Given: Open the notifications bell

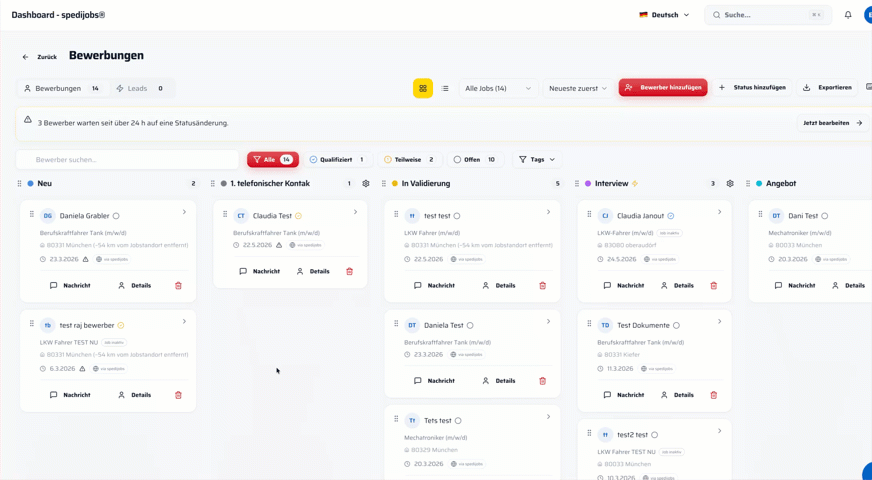Looking at the screenshot, I should tap(848, 15).
